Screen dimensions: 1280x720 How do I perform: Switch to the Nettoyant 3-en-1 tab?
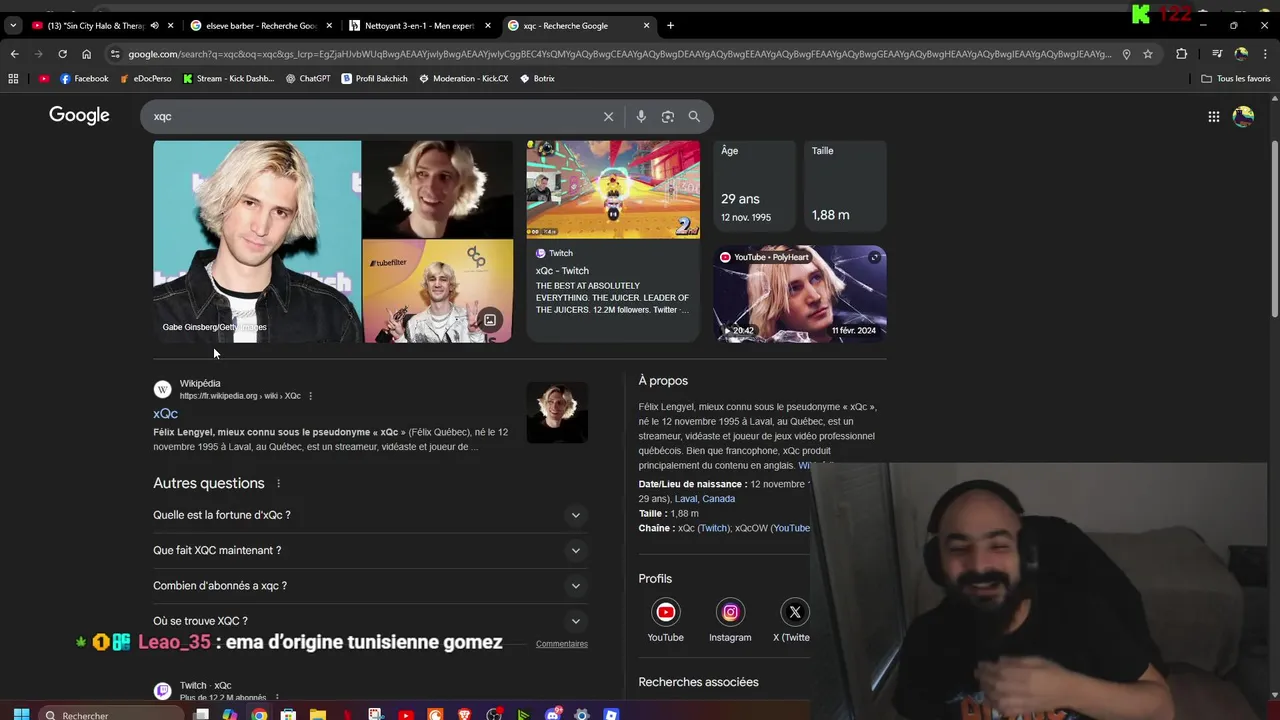[x=419, y=25]
